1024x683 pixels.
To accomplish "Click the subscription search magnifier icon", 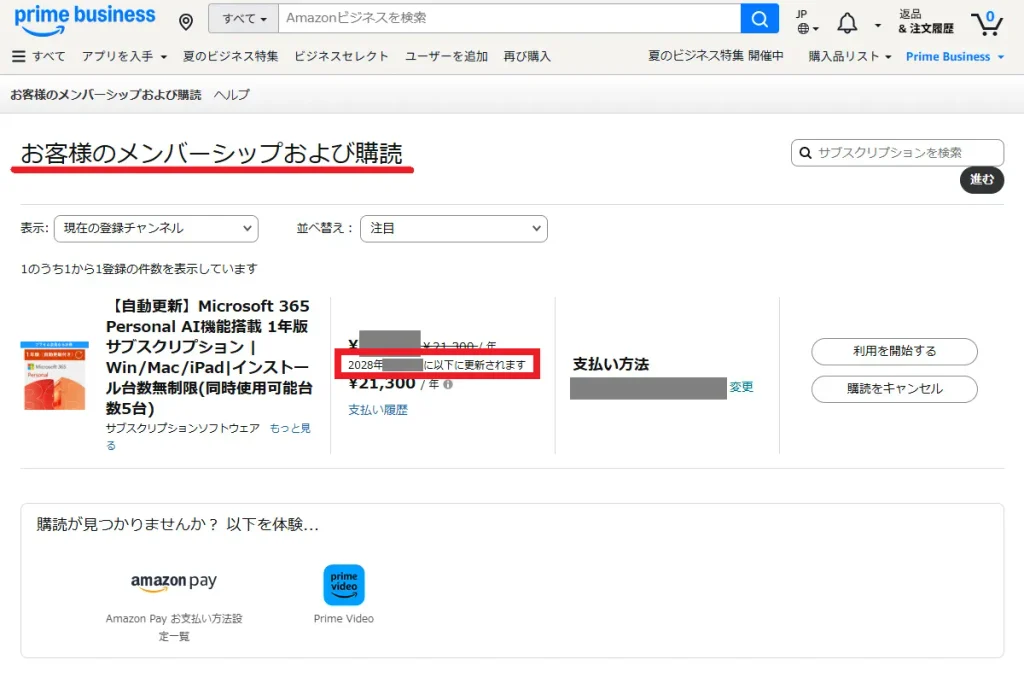I will pos(806,153).
